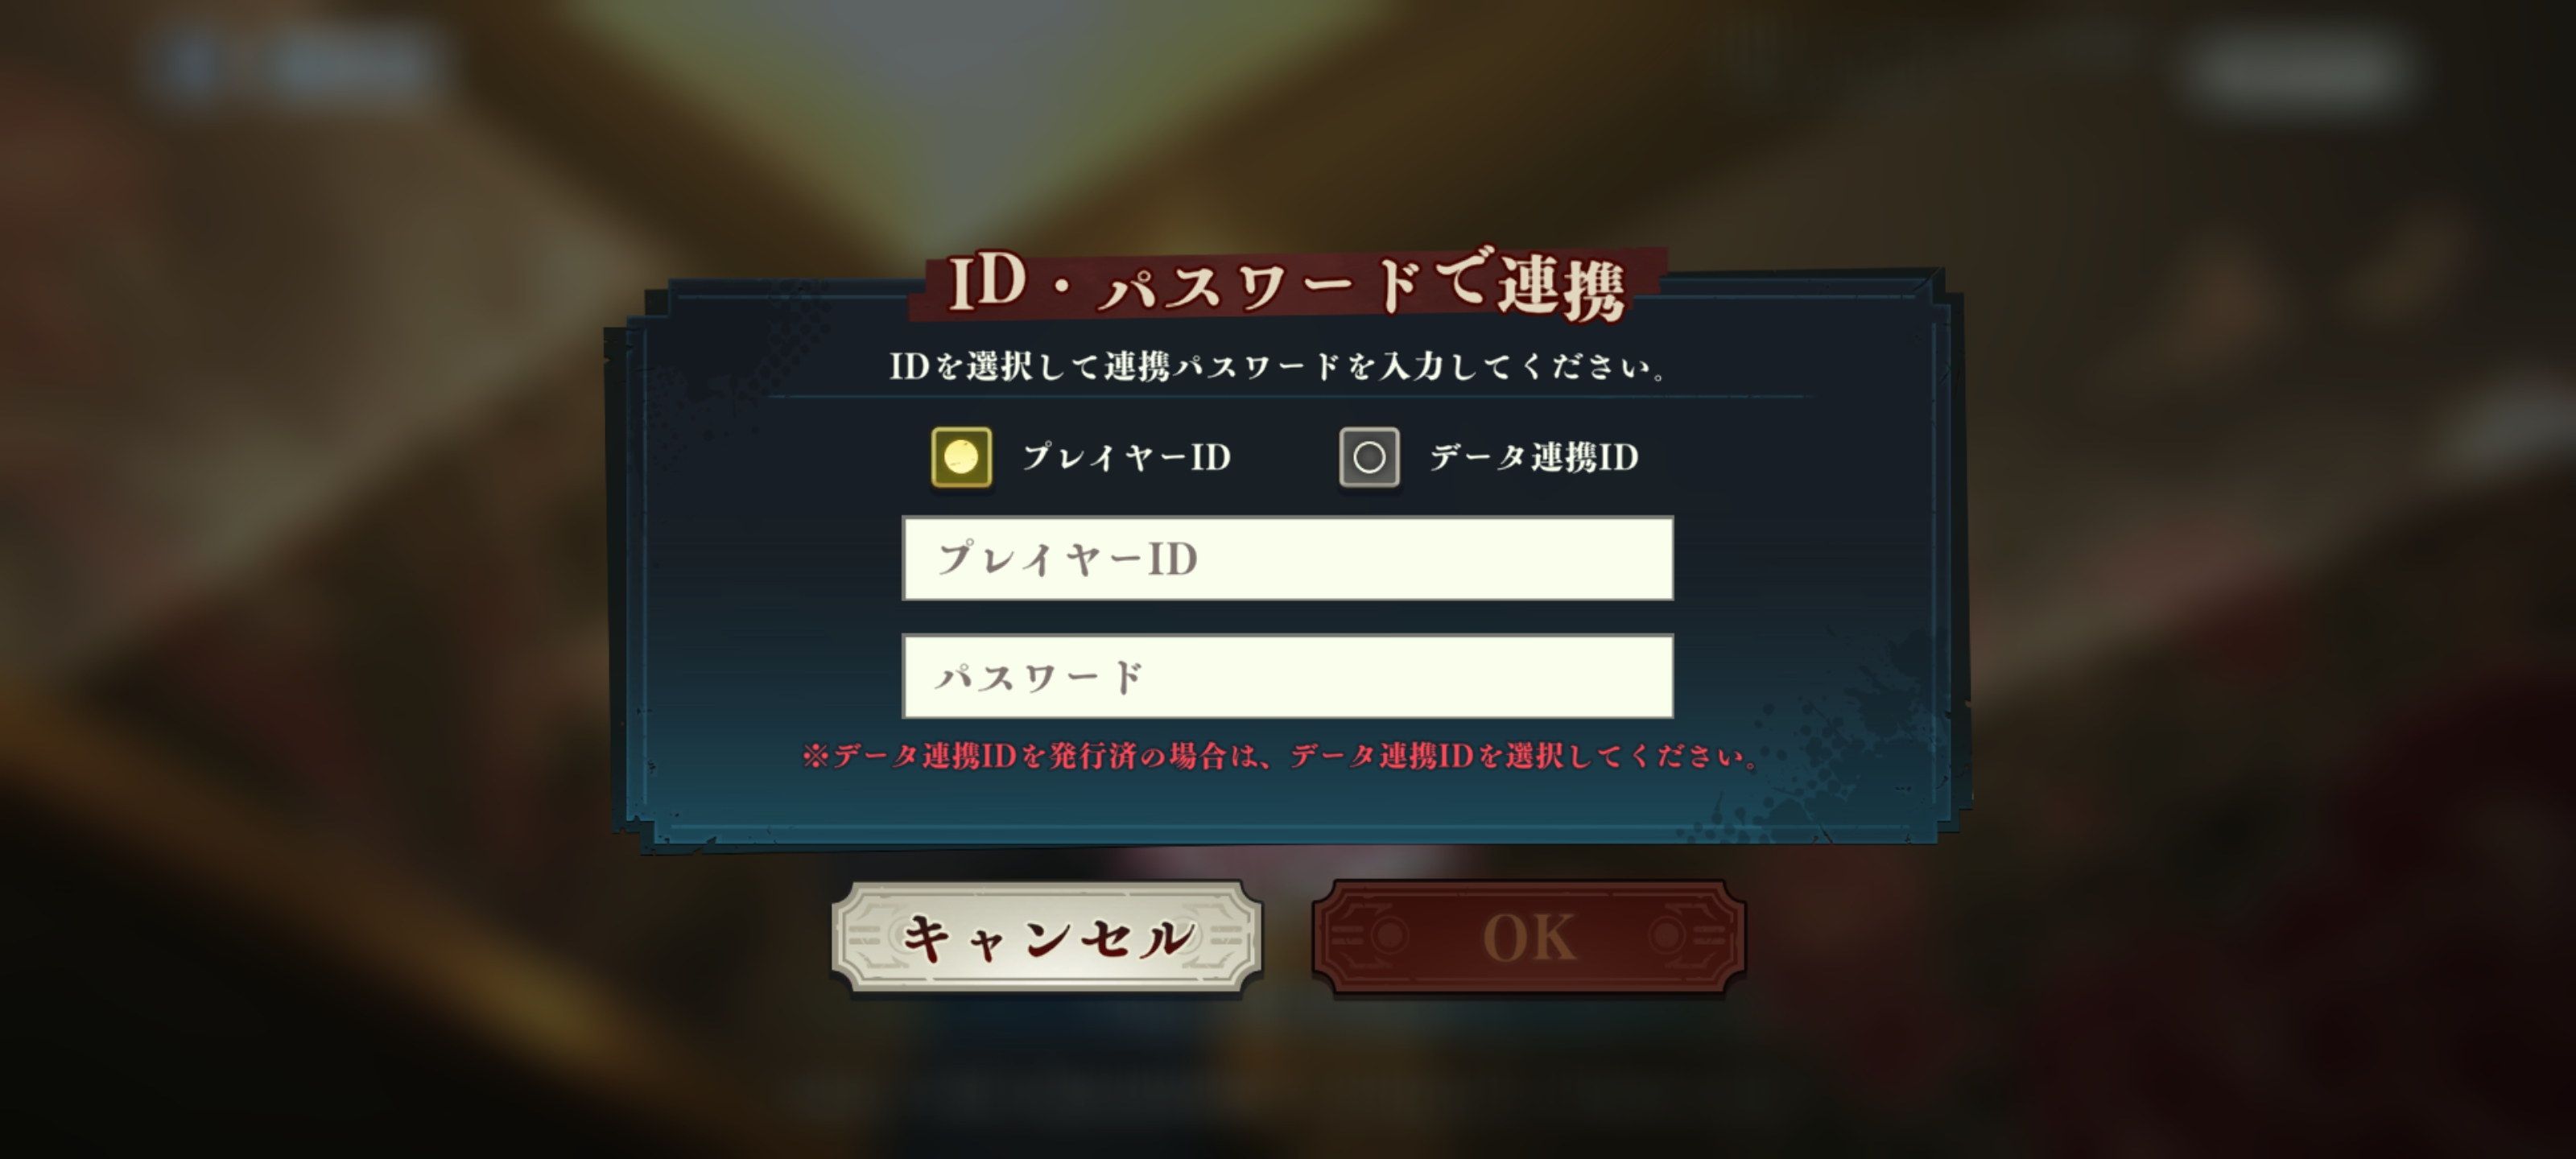This screenshot has width=2576, height=1159.
Task: Focus the パスワード input field
Action: (1287, 676)
